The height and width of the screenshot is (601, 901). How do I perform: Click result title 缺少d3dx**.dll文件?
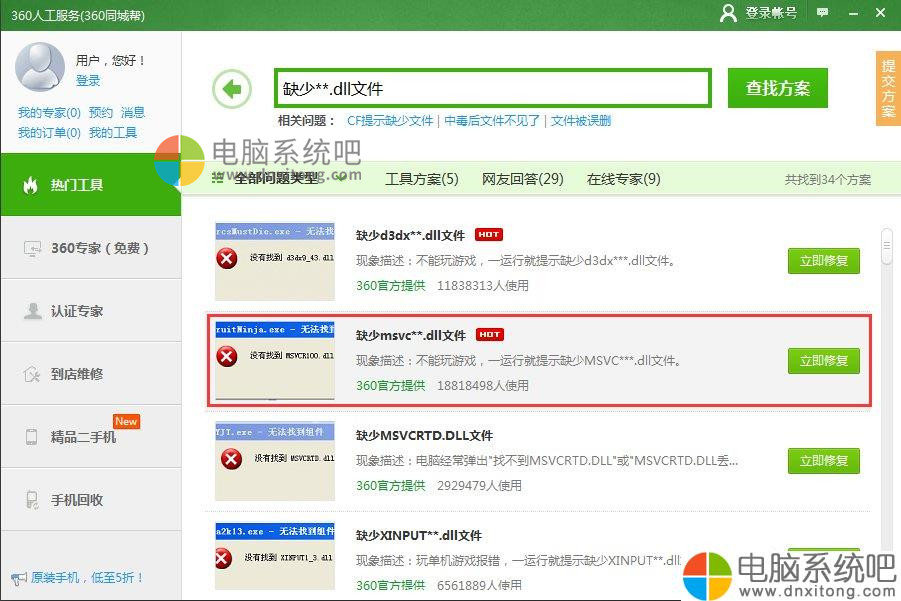(410, 235)
